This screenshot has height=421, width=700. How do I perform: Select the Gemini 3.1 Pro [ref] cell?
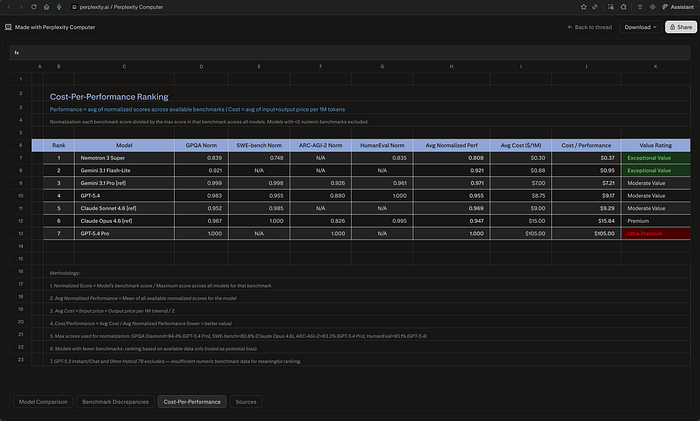(x=124, y=183)
